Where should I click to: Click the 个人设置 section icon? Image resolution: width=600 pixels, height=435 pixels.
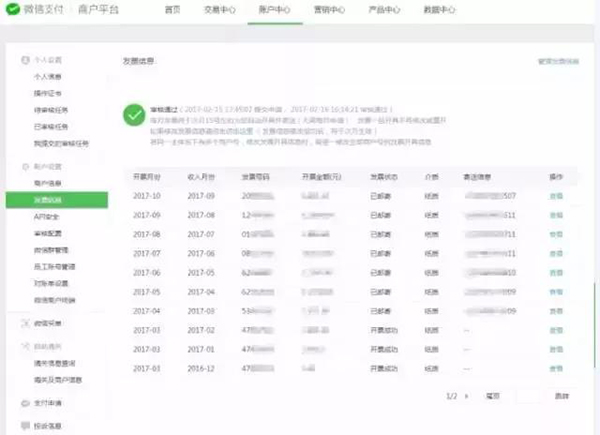click(24, 60)
